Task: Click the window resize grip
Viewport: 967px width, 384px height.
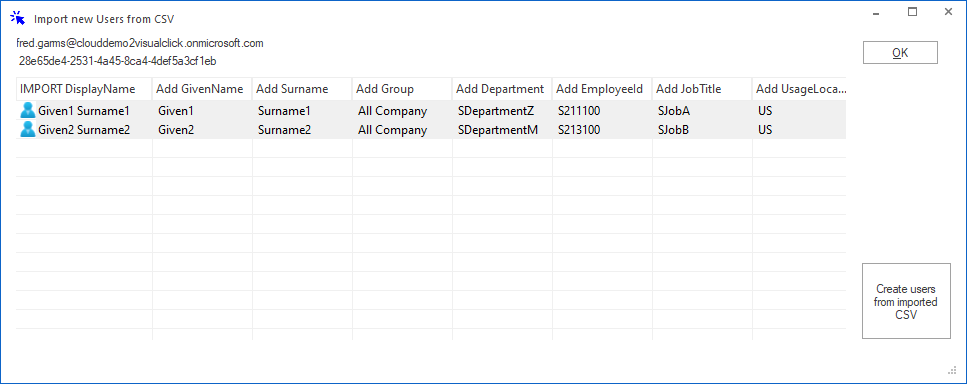Action: pyautogui.click(x=952, y=370)
